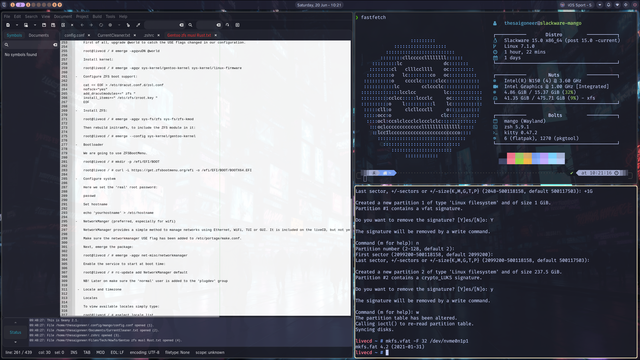Open the View menu in Geany

click(45, 16)
